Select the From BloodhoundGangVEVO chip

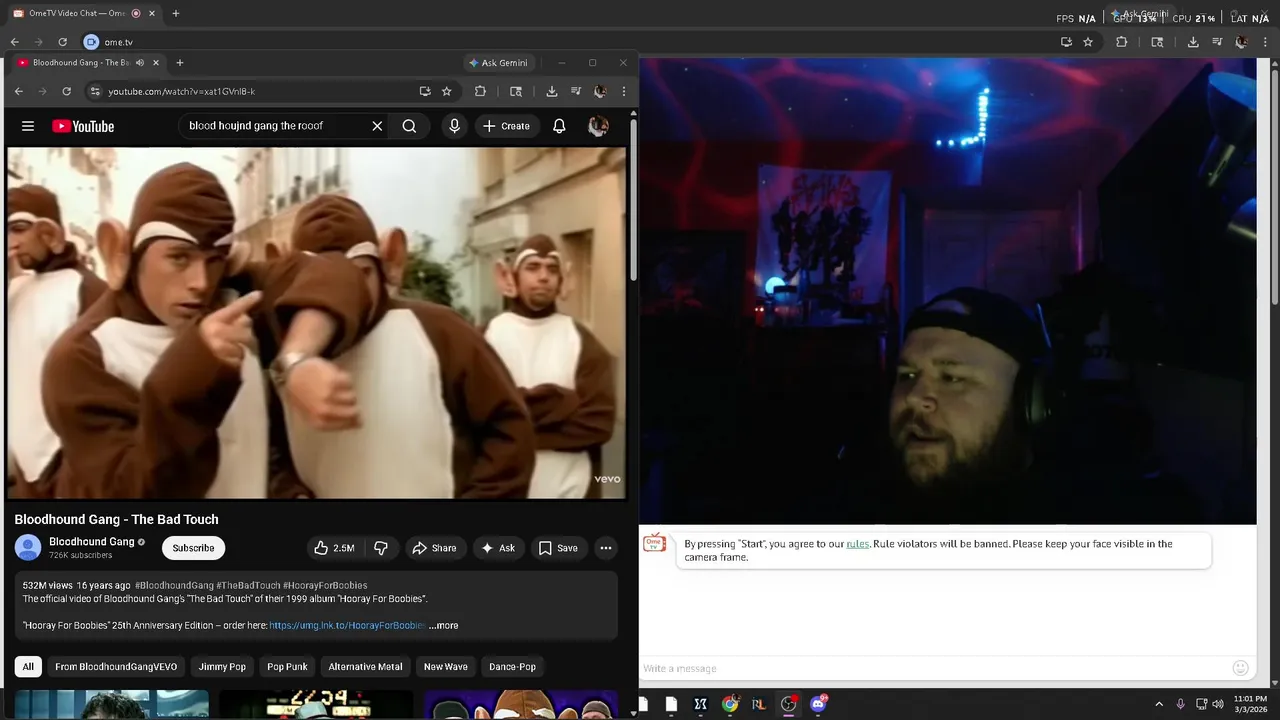tap(116, 667)
